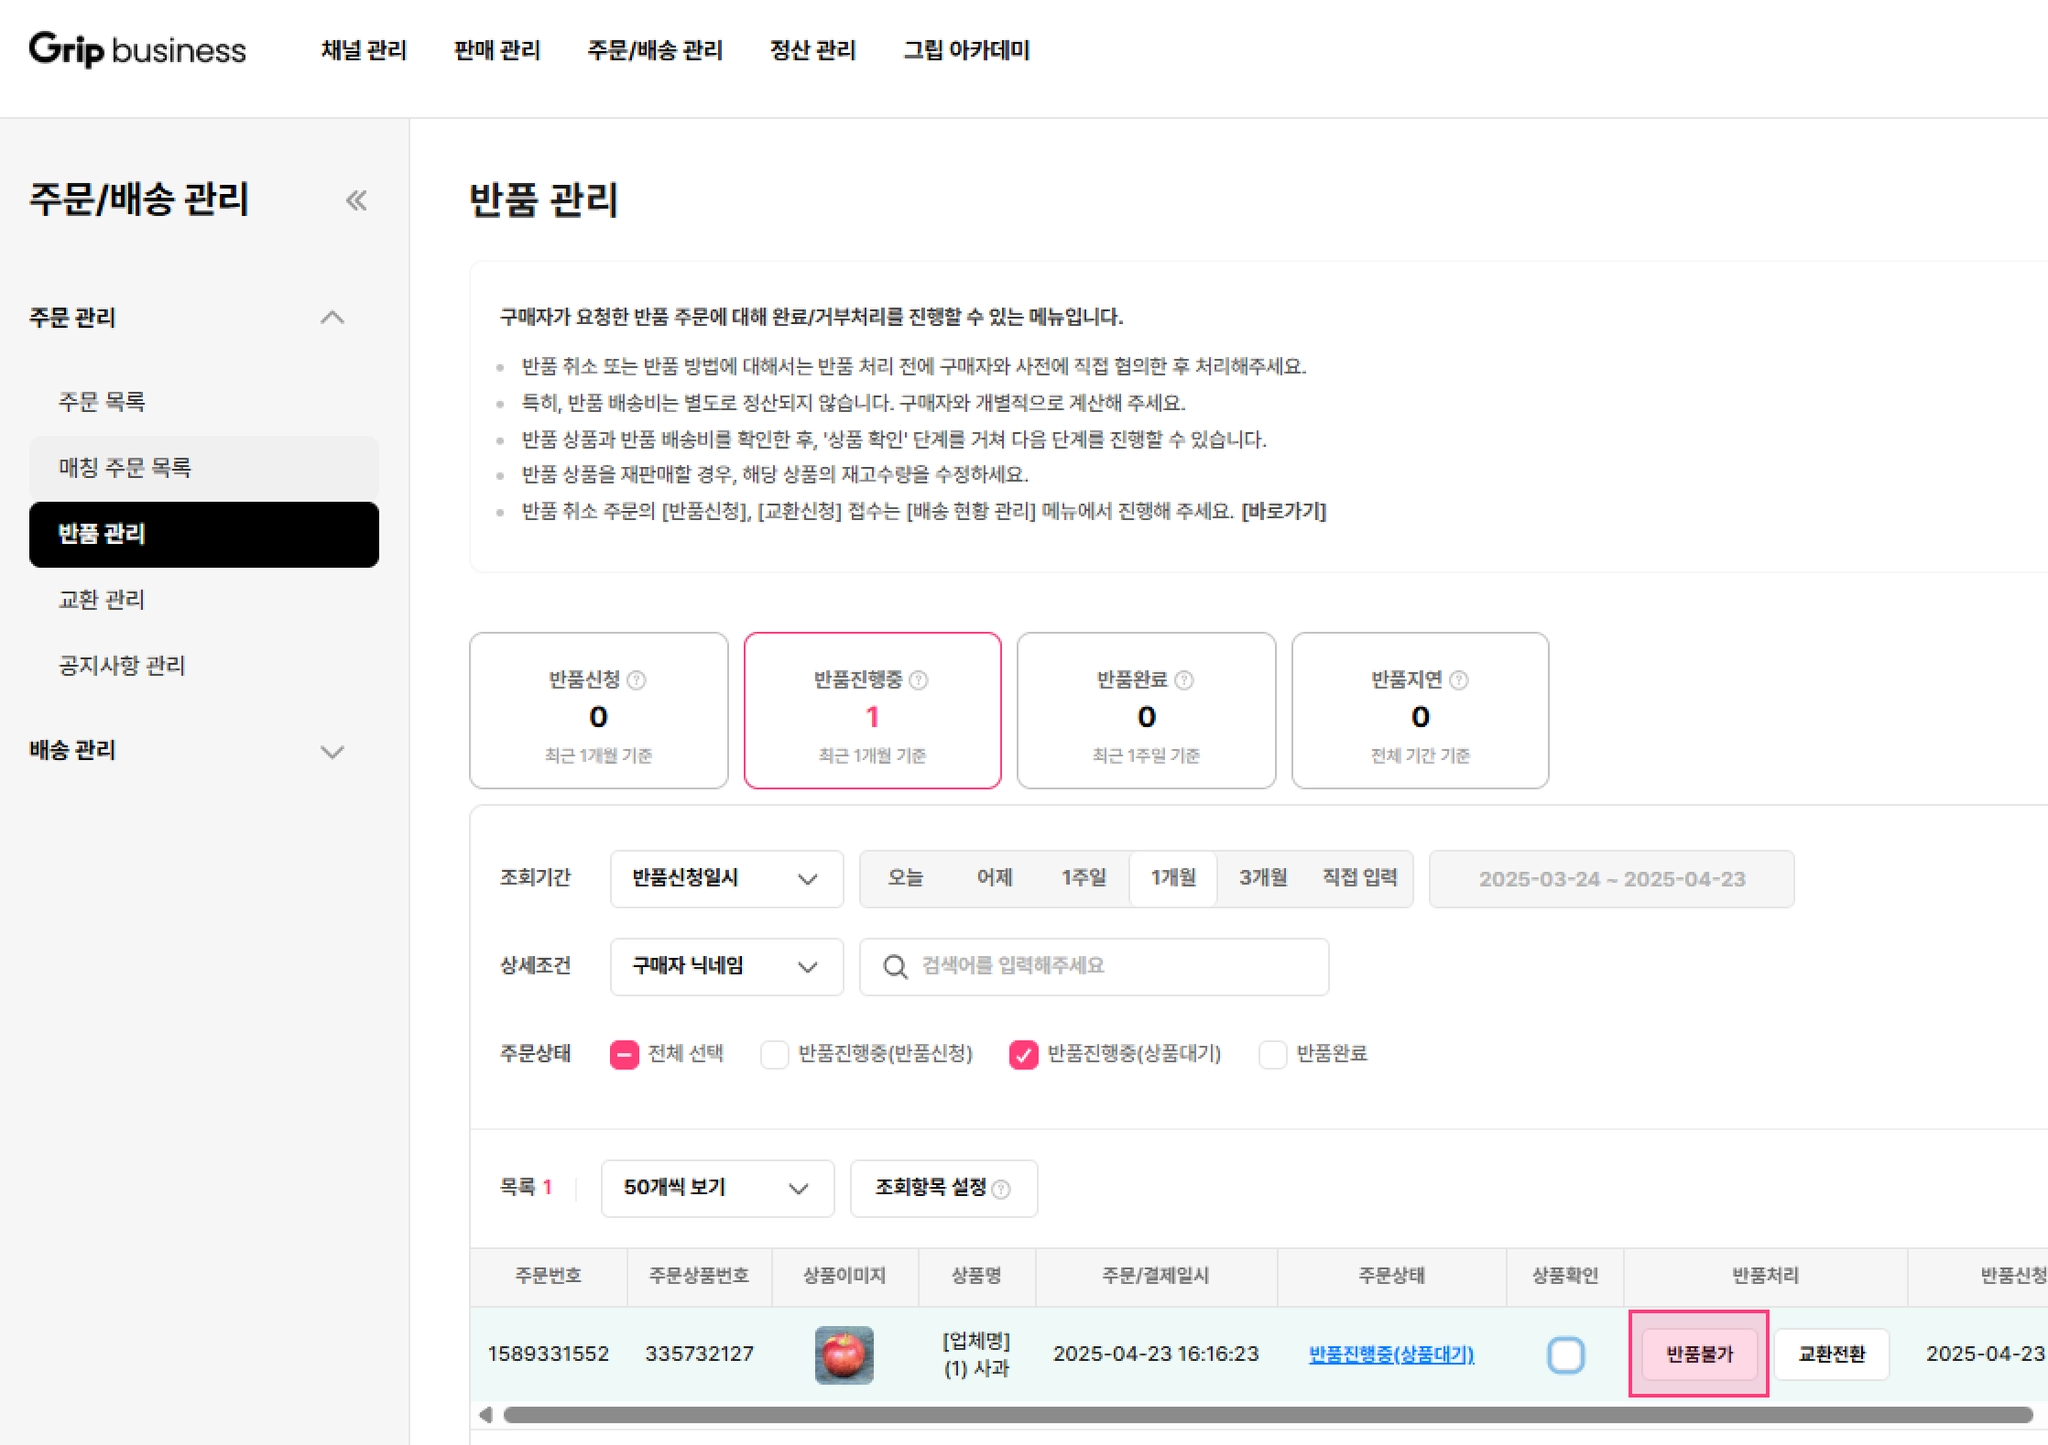2048x1445 pixels.
Task: Open help icon next to 반품지연
Action: (1459, 680)
